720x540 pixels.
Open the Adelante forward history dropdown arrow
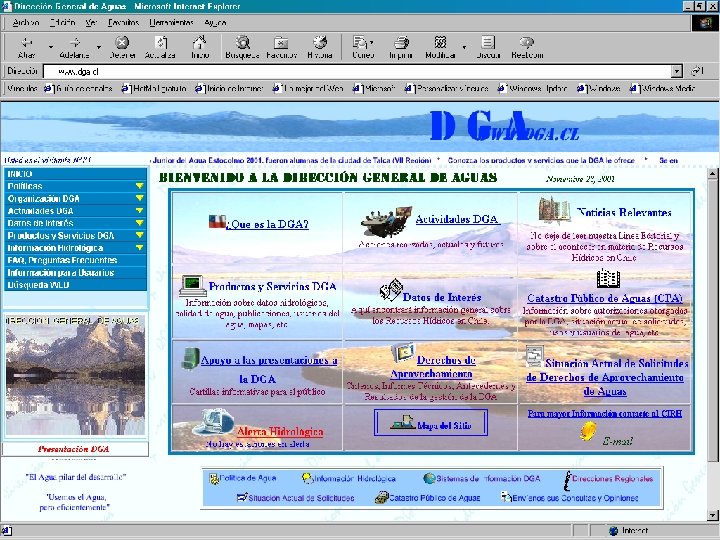(x=98, y=47)
